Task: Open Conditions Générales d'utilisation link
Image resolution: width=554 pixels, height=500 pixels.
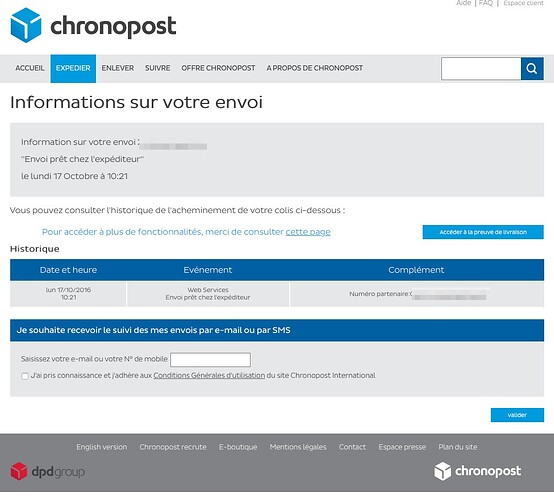Action: (209, 375)
